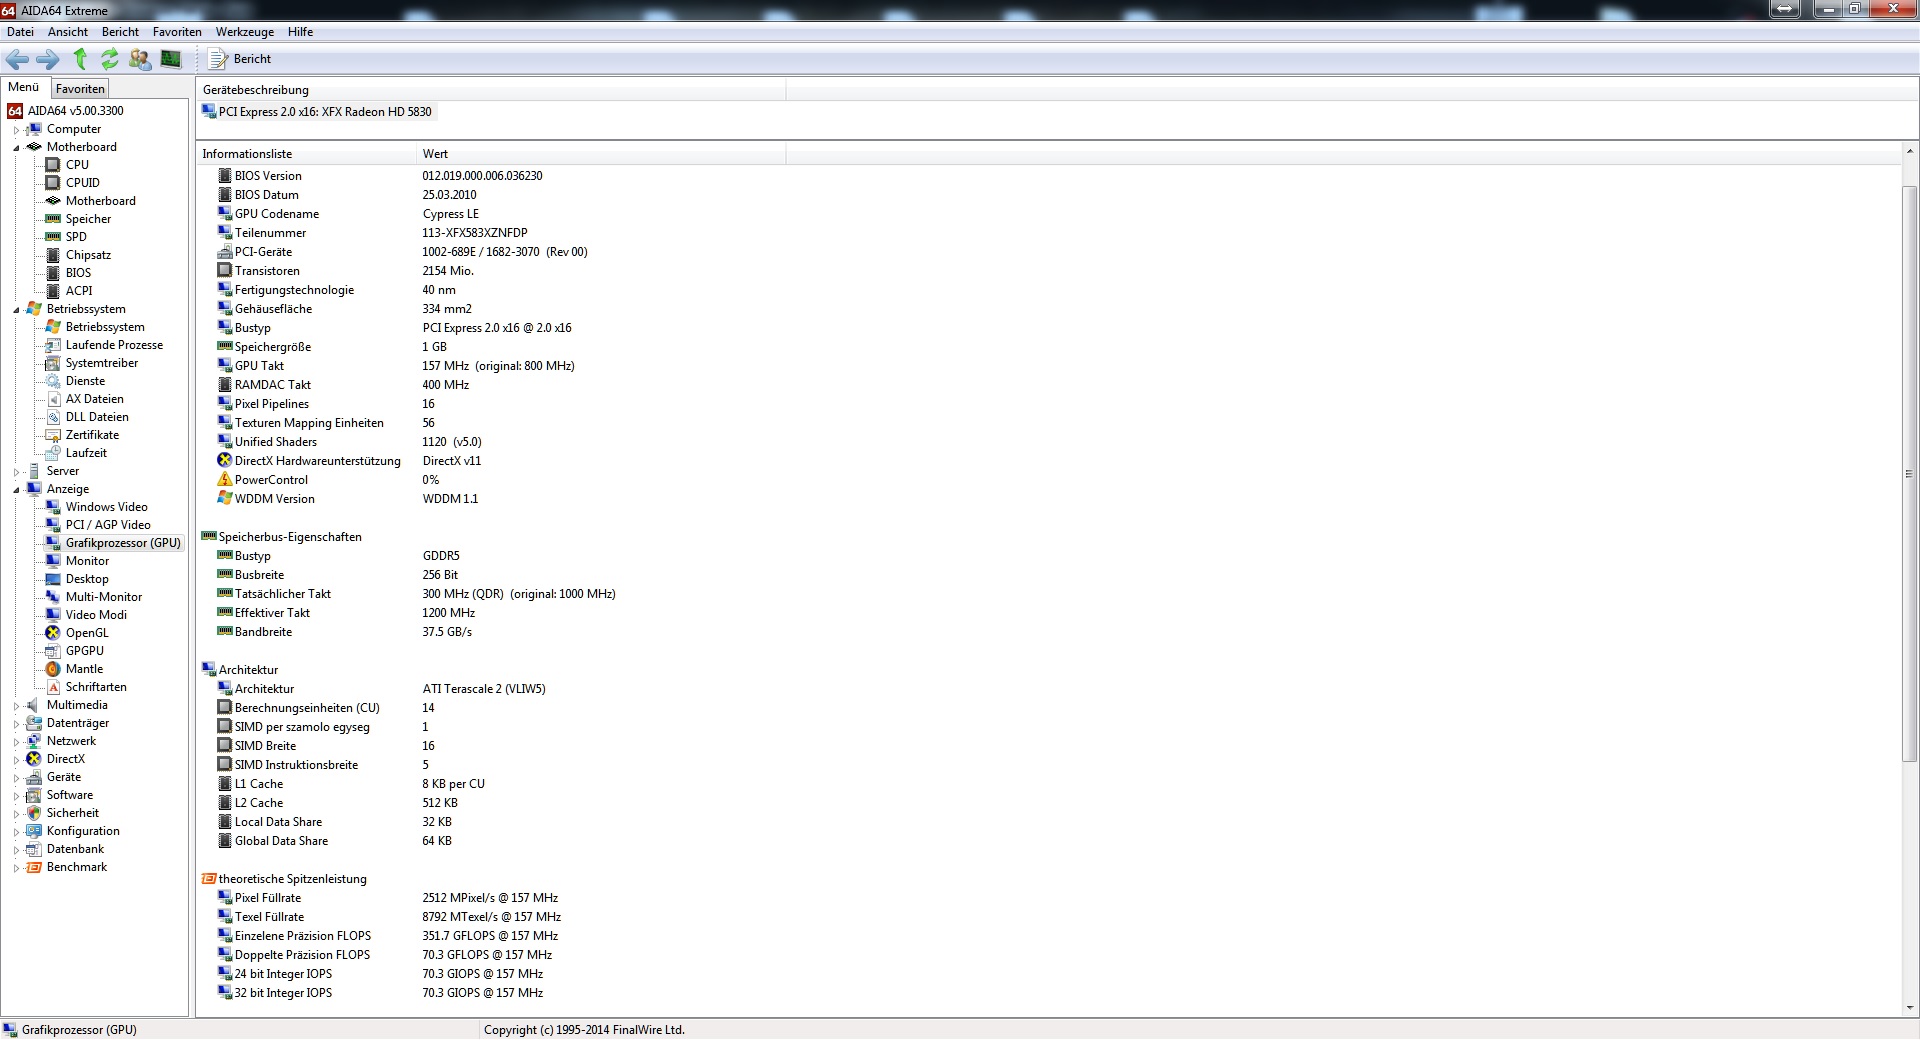The image size is (1920, 1040).
Task: Open the Chipsatz page
Action: [88, 255]
